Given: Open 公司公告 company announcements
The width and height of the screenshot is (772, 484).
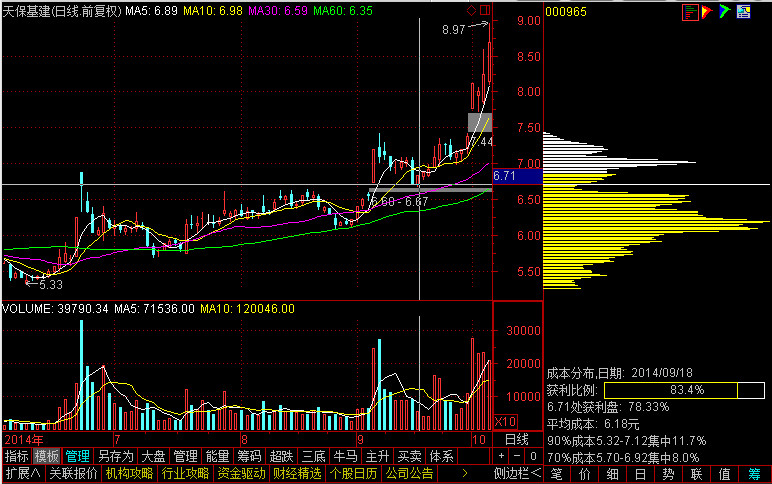Looking at the screenshot, I should (409, 473).
